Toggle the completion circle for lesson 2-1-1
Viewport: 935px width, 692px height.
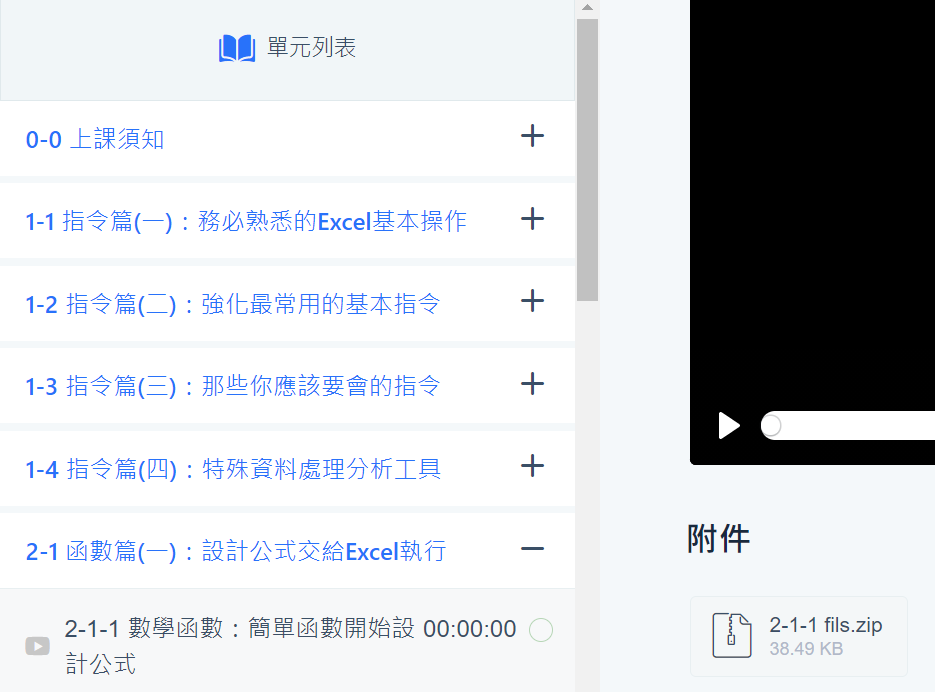tap(541, 630)
